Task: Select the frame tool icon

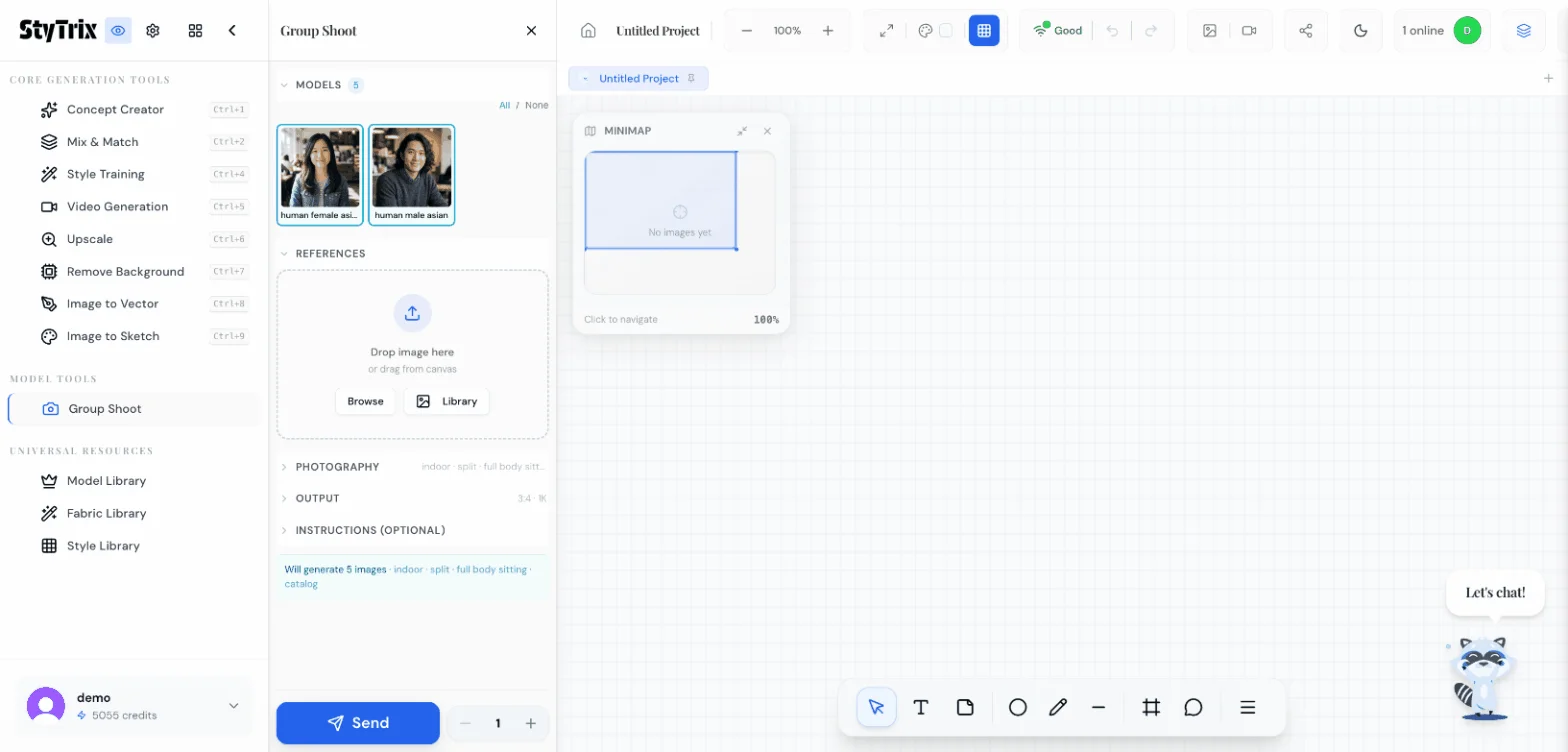Action: 1151,707
